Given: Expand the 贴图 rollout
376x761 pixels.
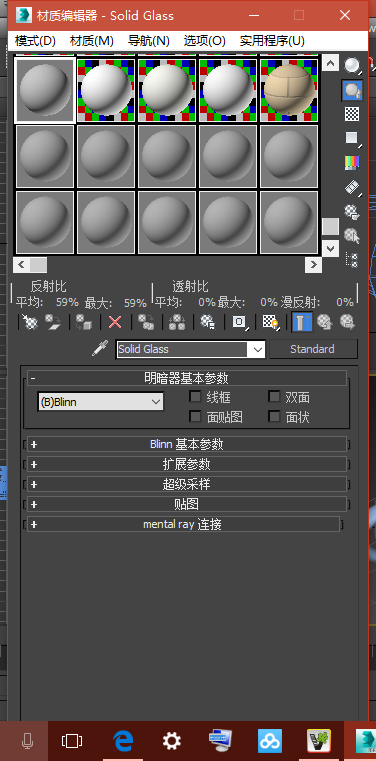Looking at the screenshot, I should point(187,504).
